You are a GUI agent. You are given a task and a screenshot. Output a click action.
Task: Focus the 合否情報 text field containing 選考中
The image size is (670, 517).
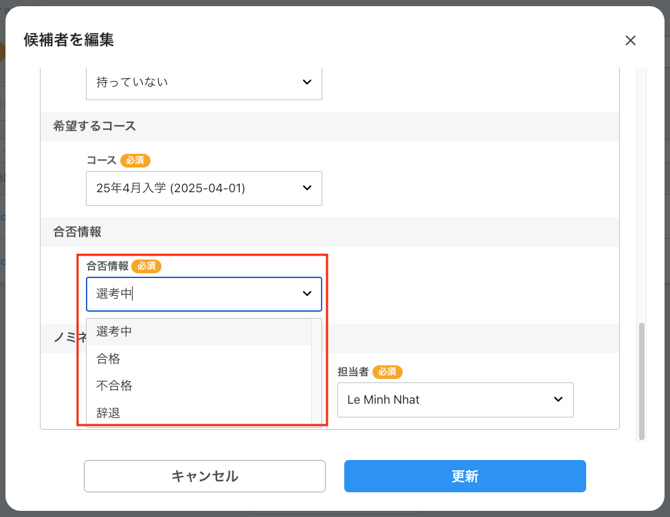point(190,294)
